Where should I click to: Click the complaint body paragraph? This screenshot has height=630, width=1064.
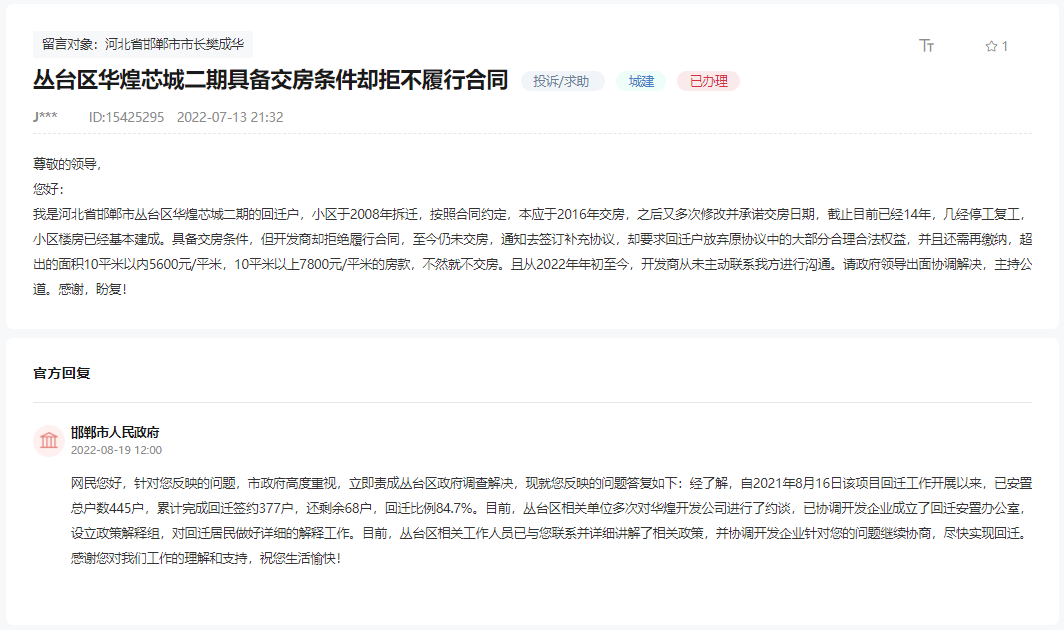(x=533, y=252)
